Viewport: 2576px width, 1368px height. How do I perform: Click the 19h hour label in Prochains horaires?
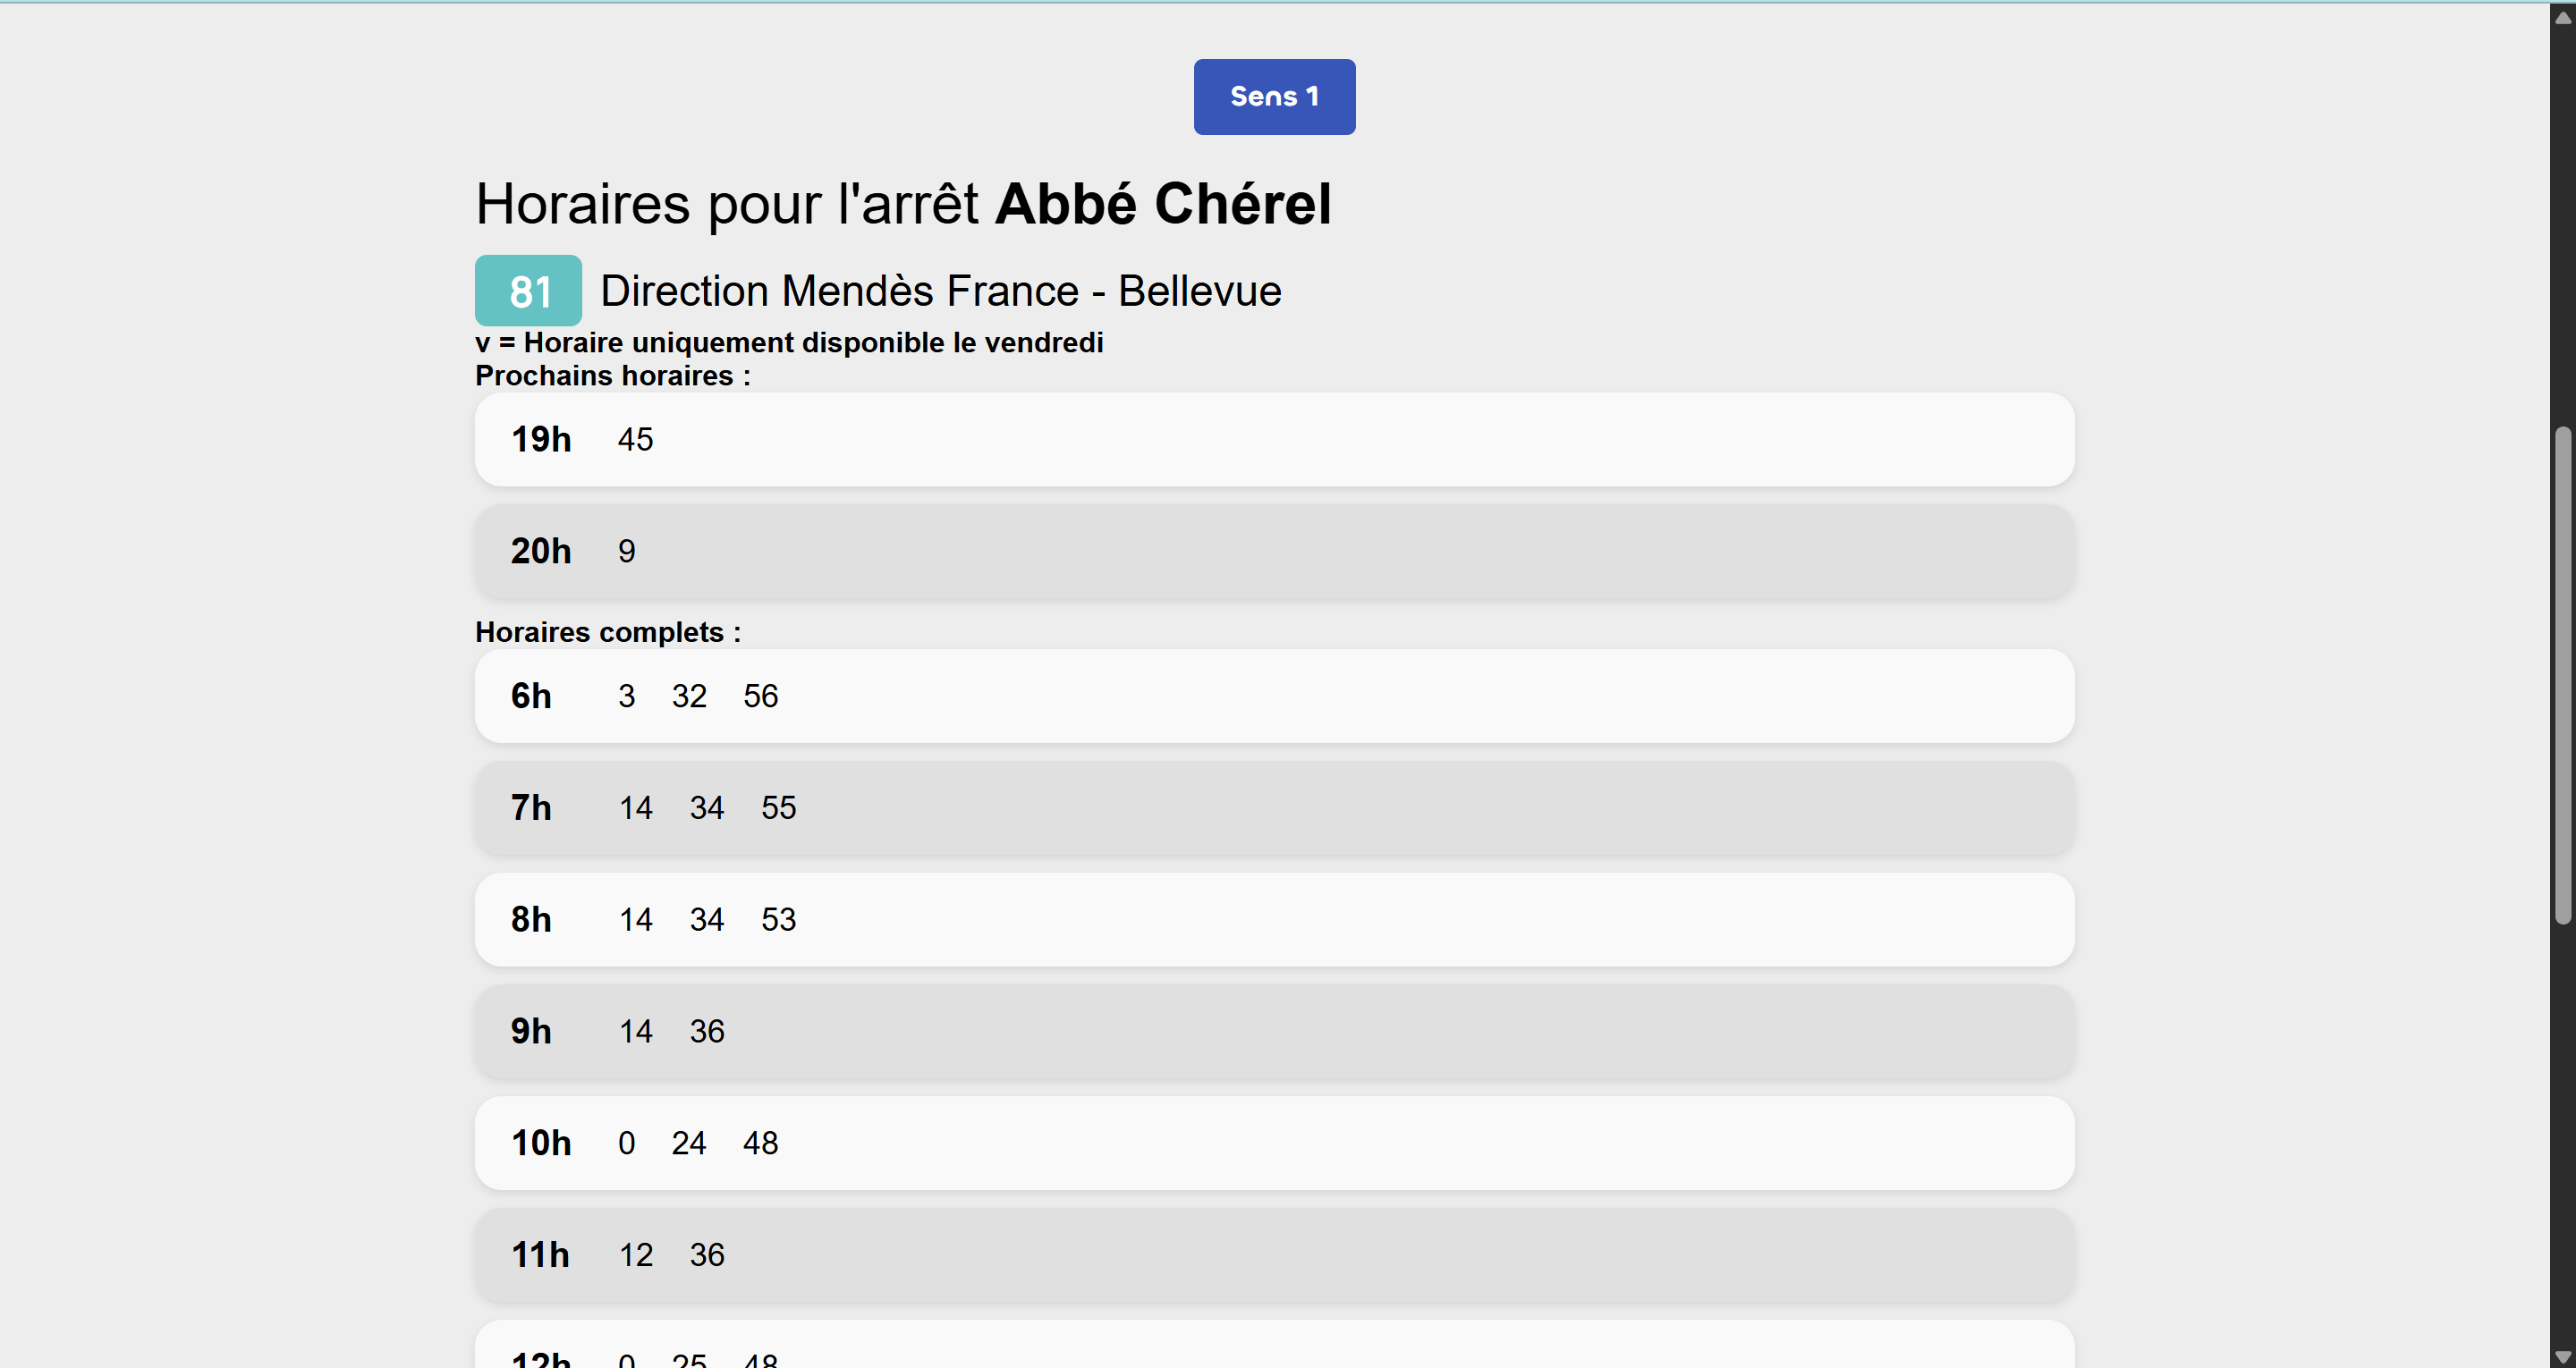pyautogui.click(x=541, y=440)
